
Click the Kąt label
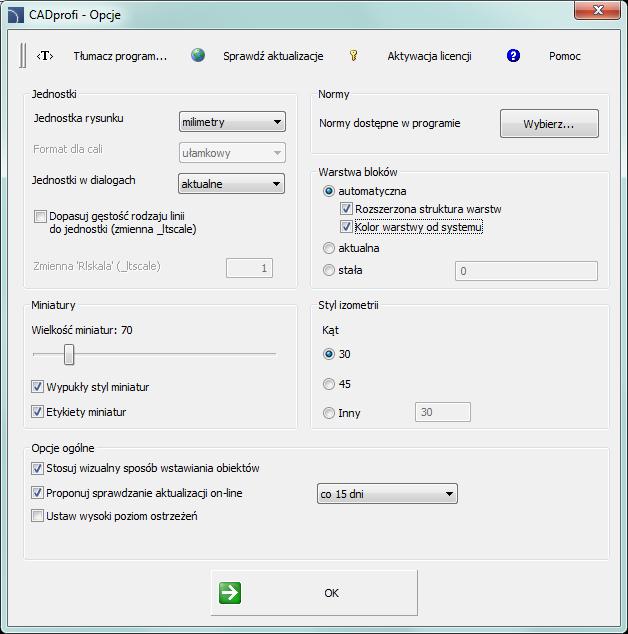click(x=330, y=330)
